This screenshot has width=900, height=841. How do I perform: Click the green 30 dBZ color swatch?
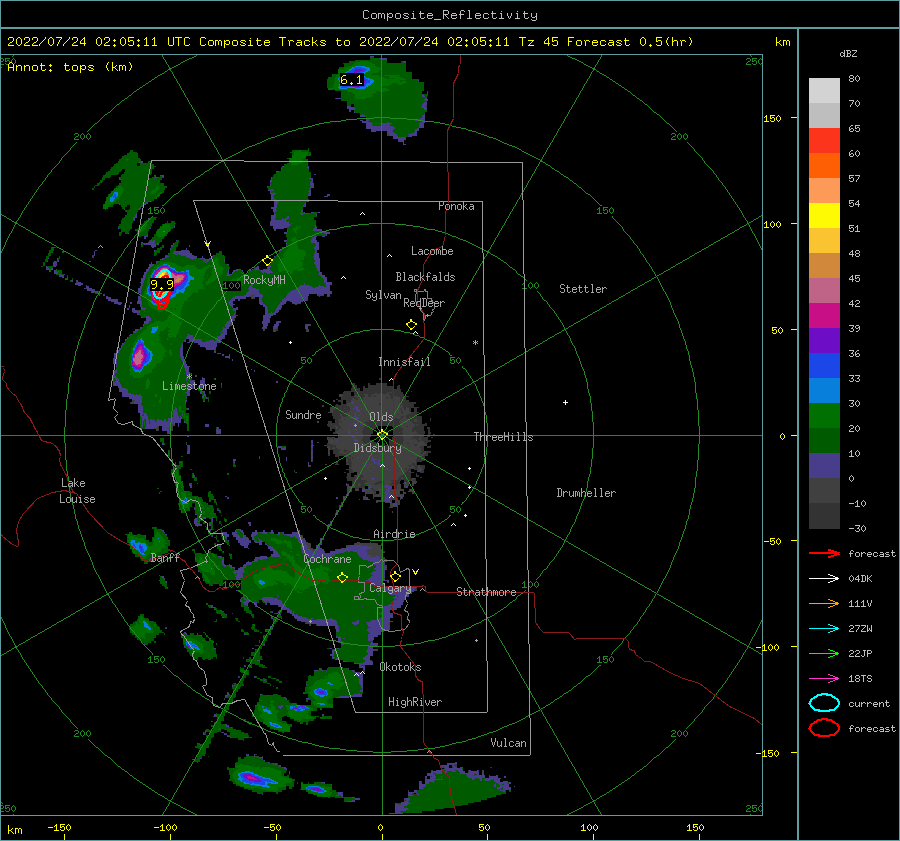tap(824, 415)
